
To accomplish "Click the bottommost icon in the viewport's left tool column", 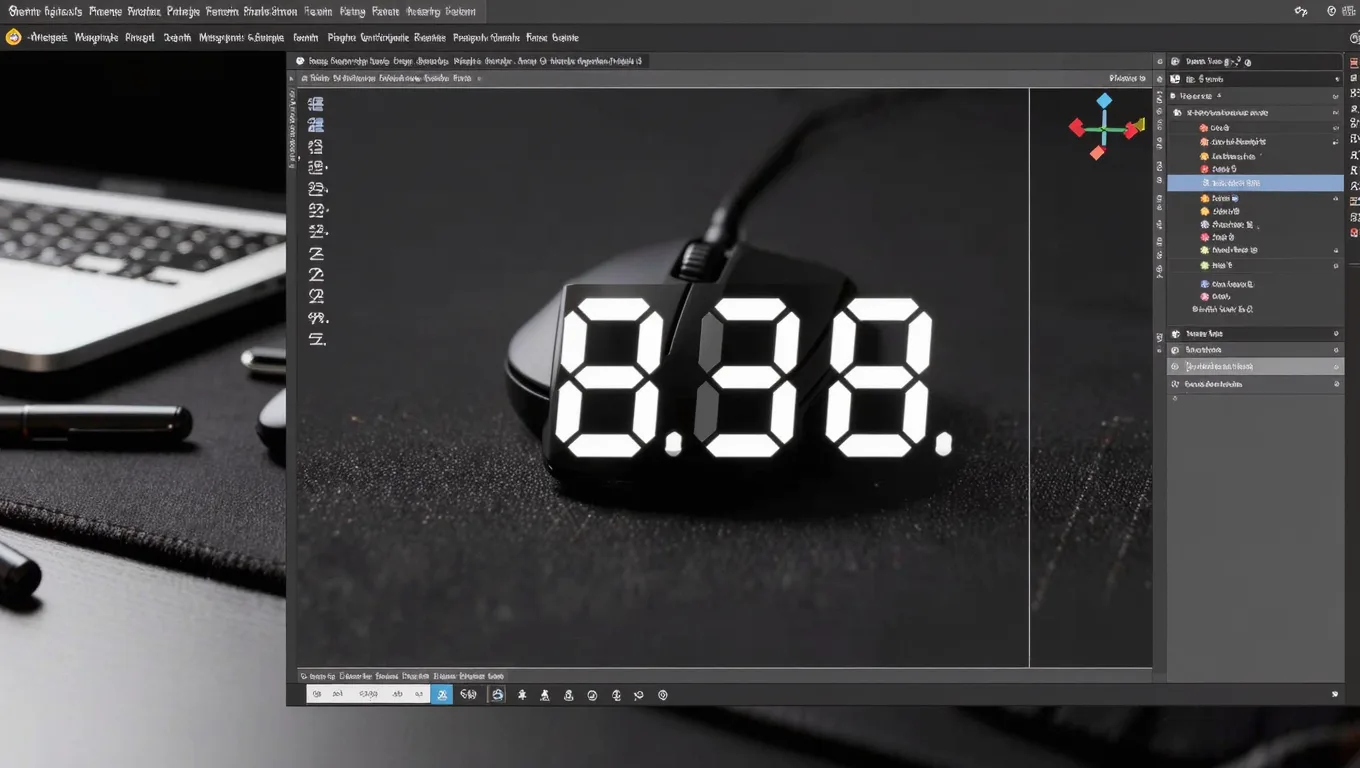I will (x=317, y=340).
